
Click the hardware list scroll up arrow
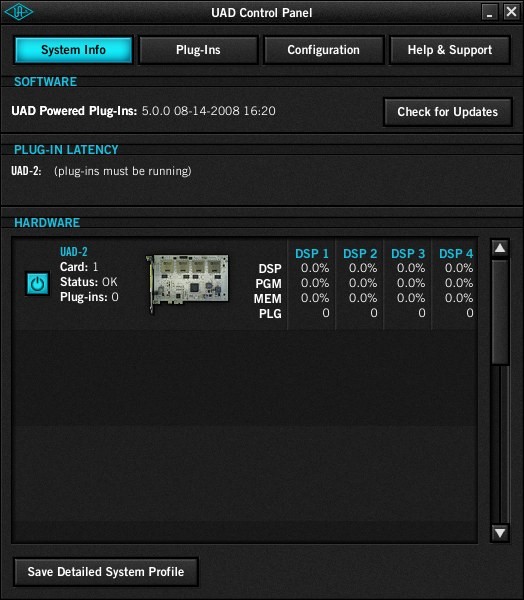pyautogui.click(x=500, y=248)
